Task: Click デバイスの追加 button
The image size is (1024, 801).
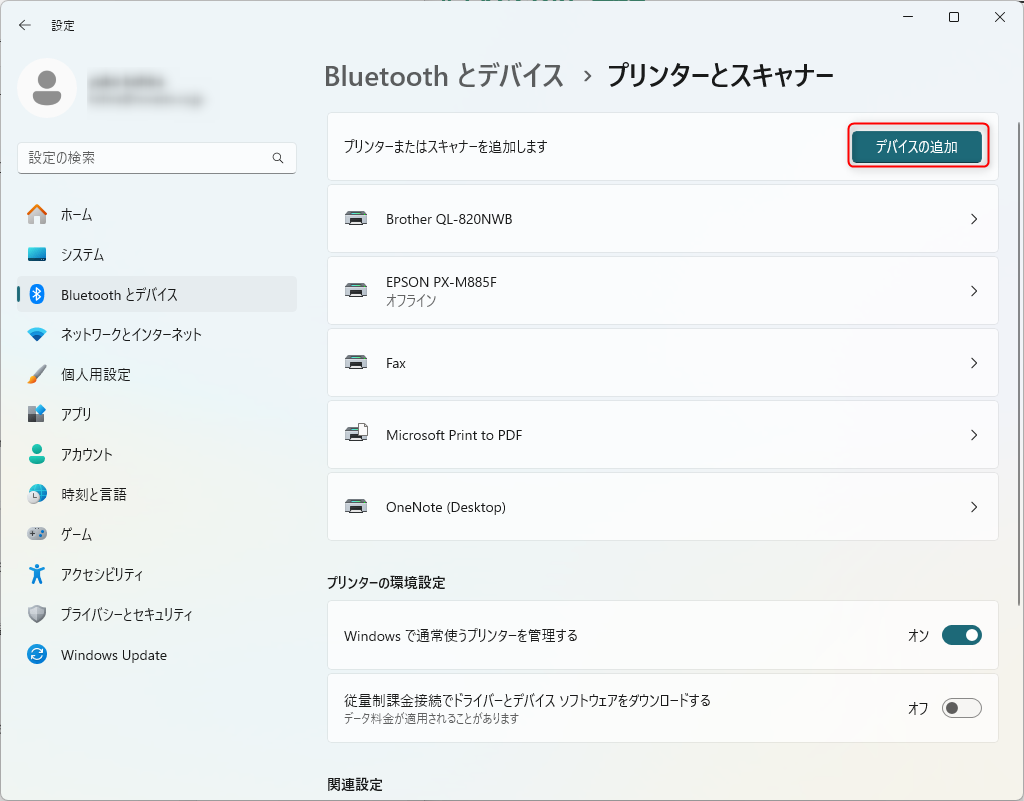Action: [x=916, y=147]
